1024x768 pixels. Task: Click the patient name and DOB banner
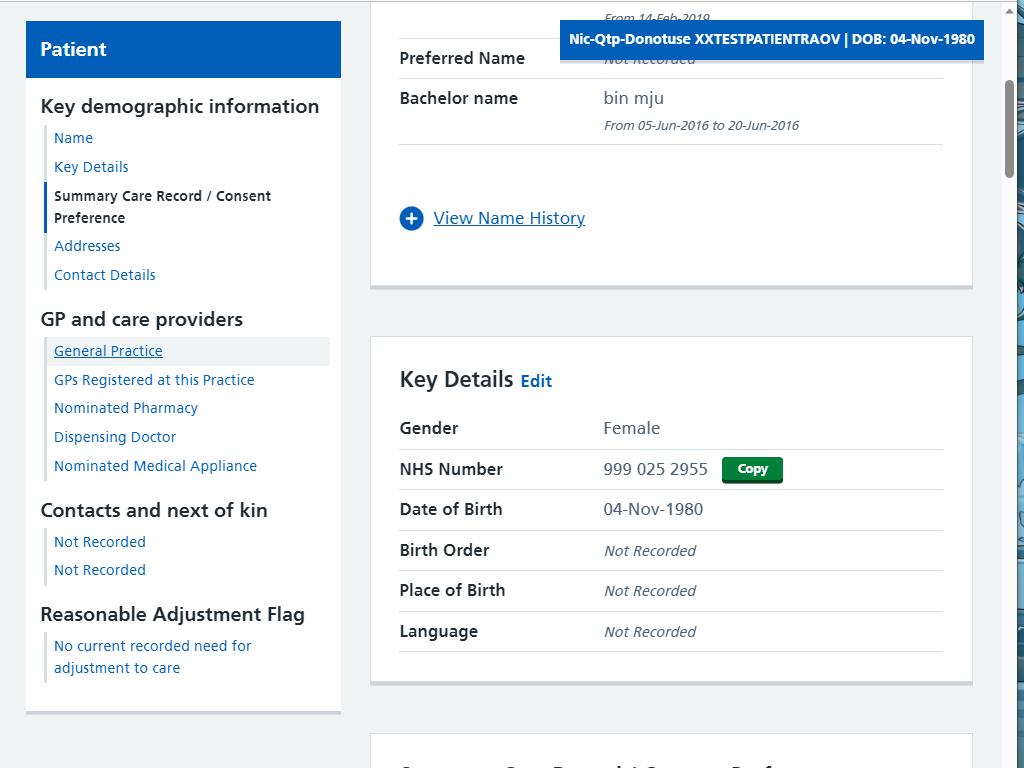click(x=772, y=39)
